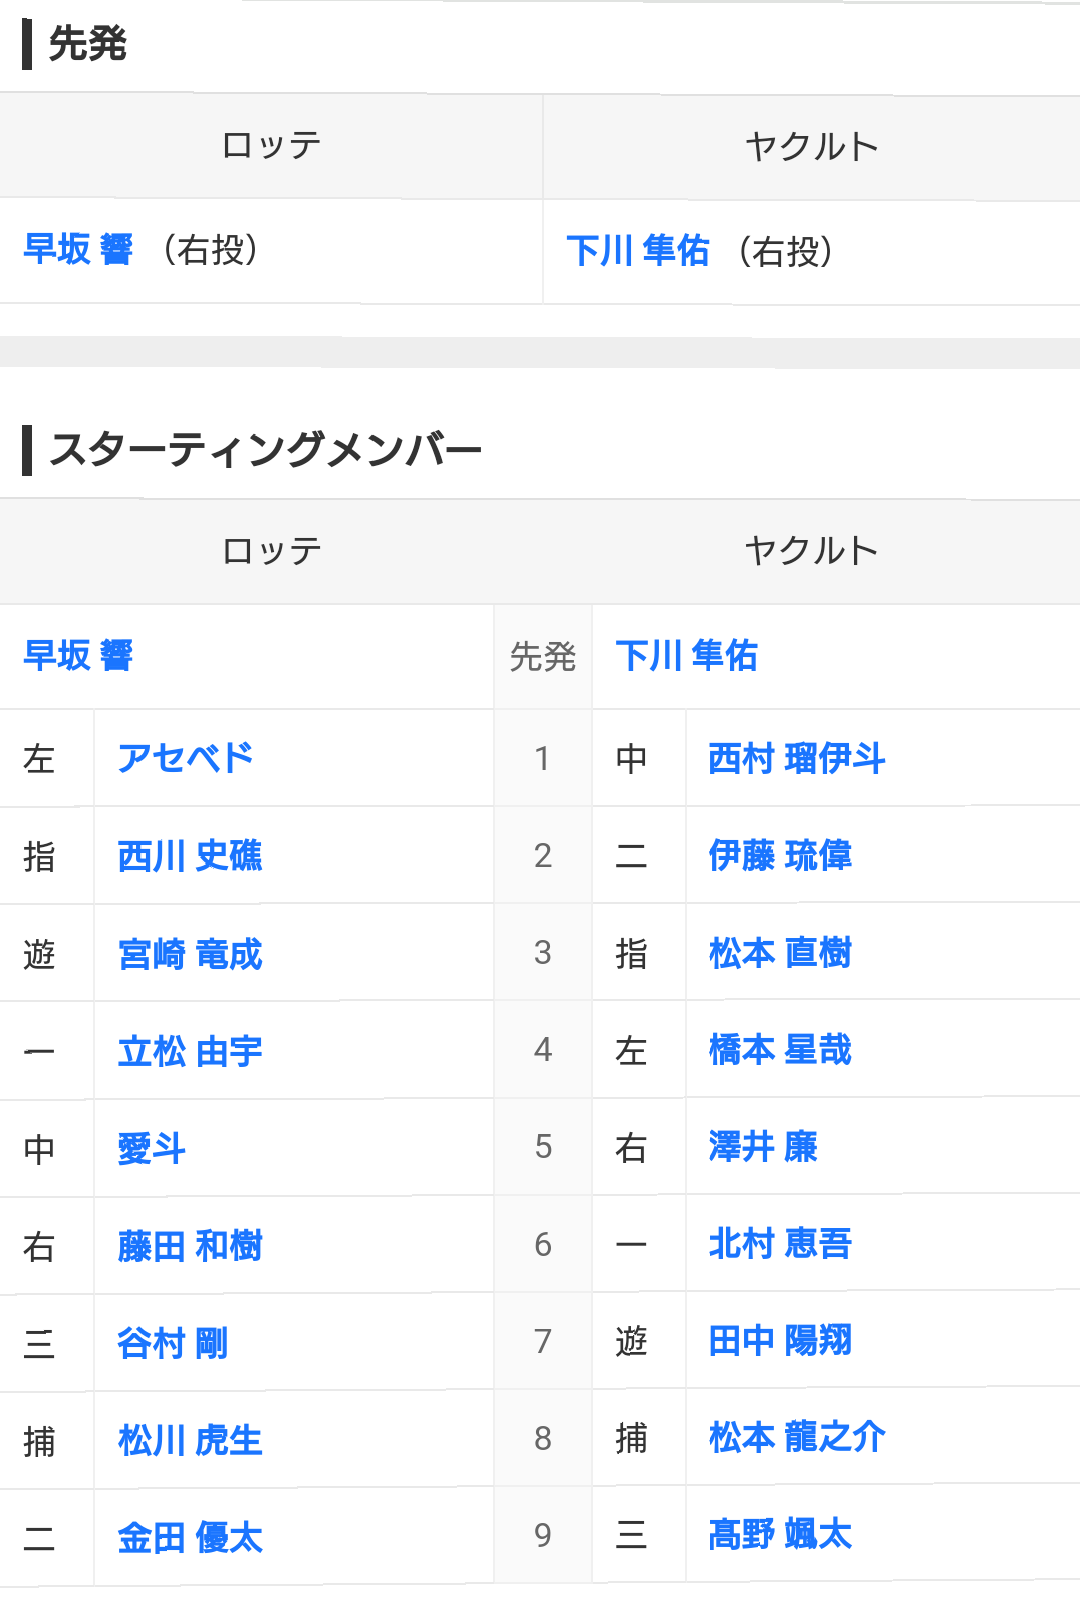The width and height of the screenshot is (1080, 1604).
Task: Open 下川 隼佑 link beside (右投) in 先発 table
Action: click(638, 251)
